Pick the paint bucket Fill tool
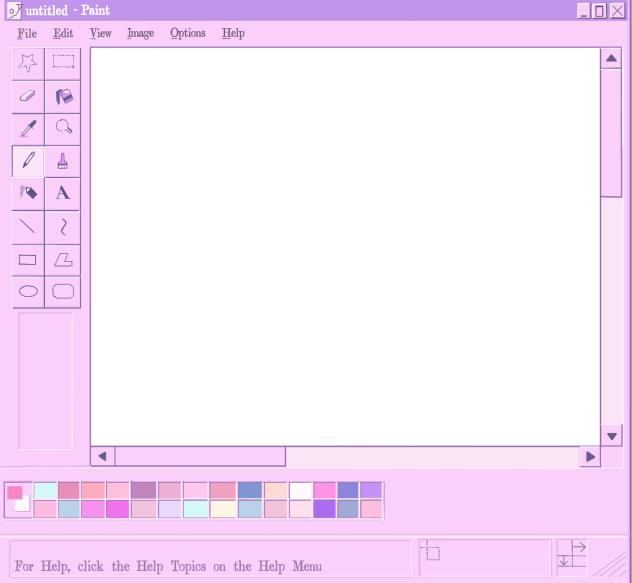This screenshot has height=583, width=632. (x=63, y=97)
